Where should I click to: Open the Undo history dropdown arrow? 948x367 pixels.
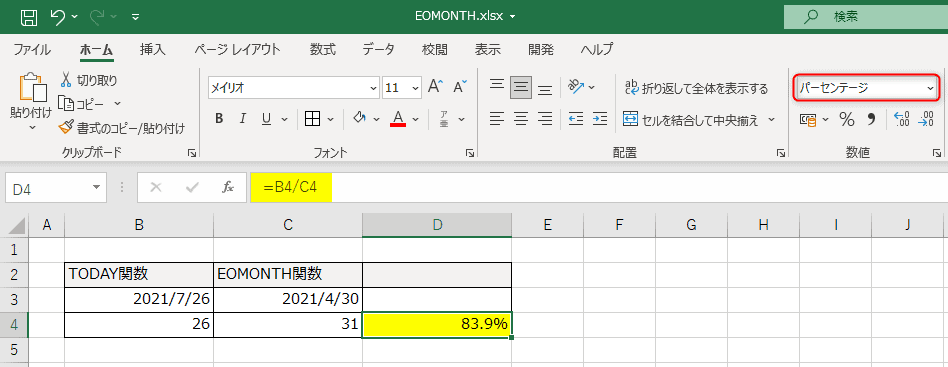click(74, 18)
